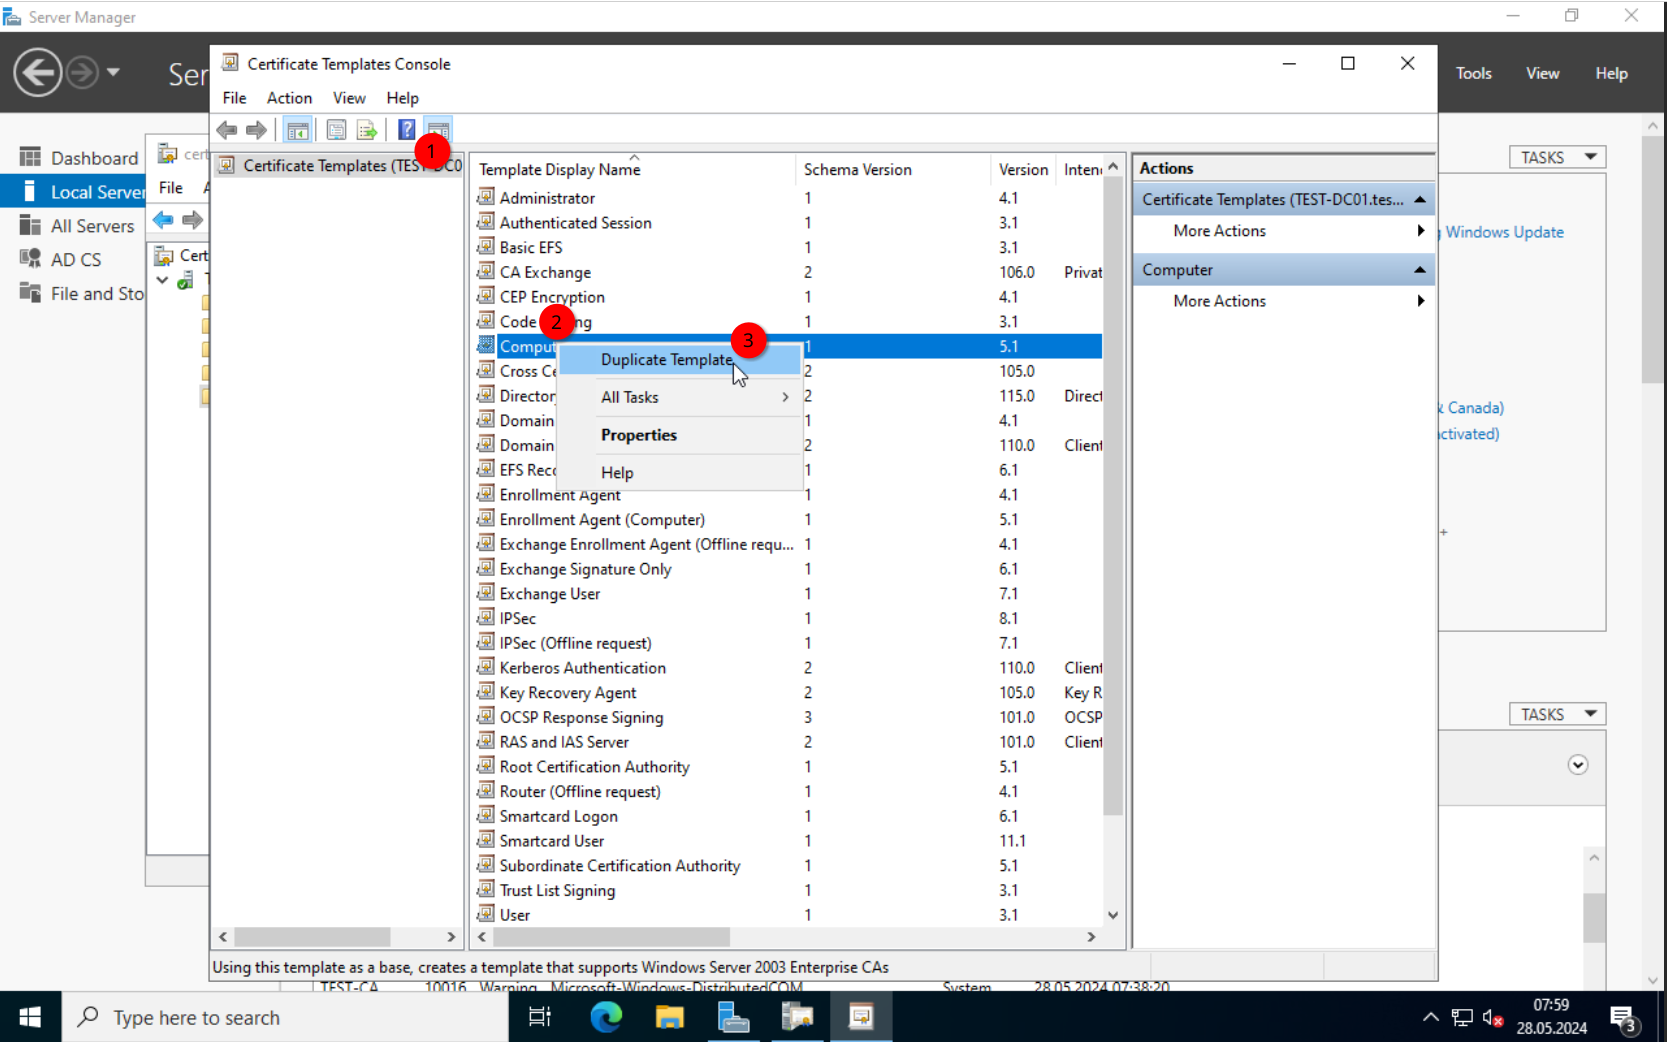Click the template list horizontal scroll-right arrow
The width and height of the screenshot is (1667, 1042).
point(1091,937)
